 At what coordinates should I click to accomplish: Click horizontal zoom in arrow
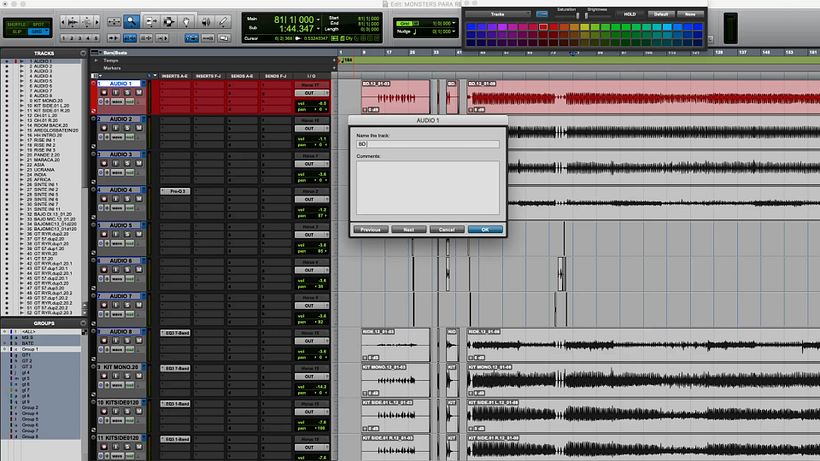97,22
